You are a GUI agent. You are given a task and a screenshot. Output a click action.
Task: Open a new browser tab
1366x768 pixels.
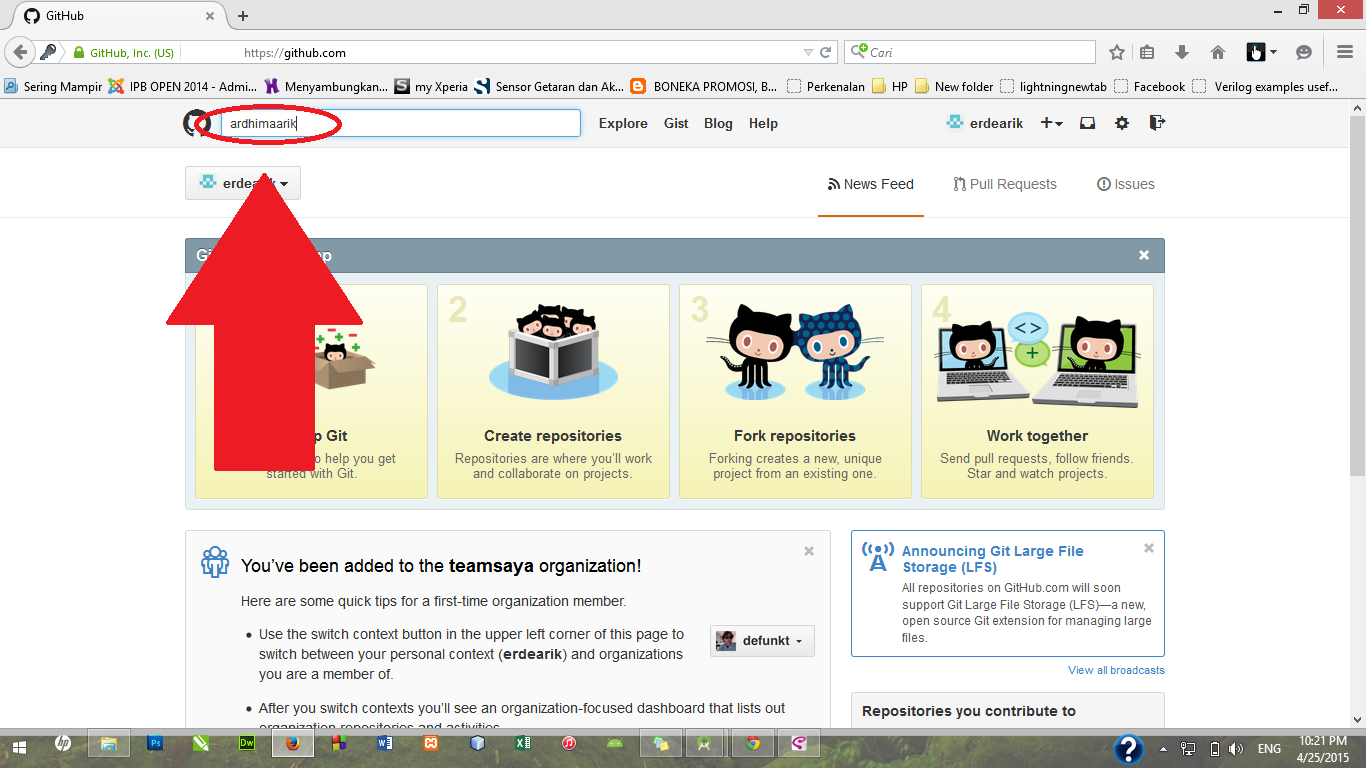[243, 16]
